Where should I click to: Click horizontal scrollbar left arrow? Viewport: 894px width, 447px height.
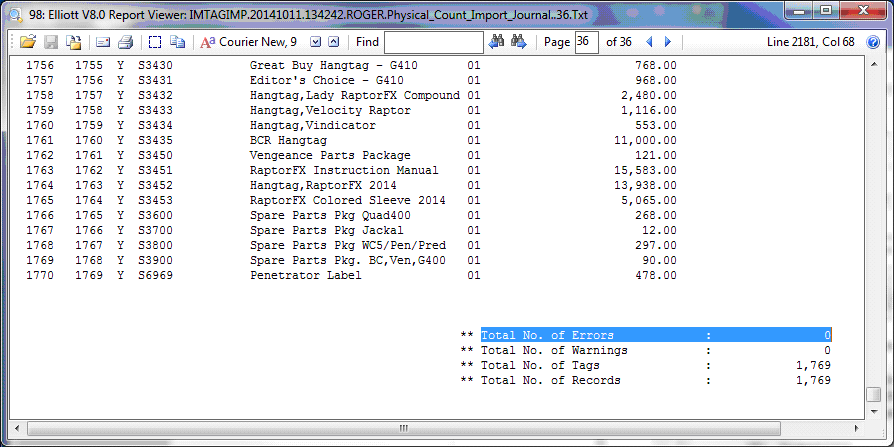pos(17,428)
